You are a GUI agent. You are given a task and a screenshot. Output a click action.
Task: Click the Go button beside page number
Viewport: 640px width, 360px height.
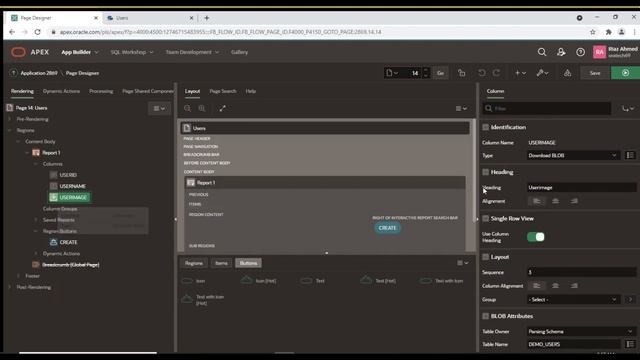pyautogui.click(x=440, y=73)
